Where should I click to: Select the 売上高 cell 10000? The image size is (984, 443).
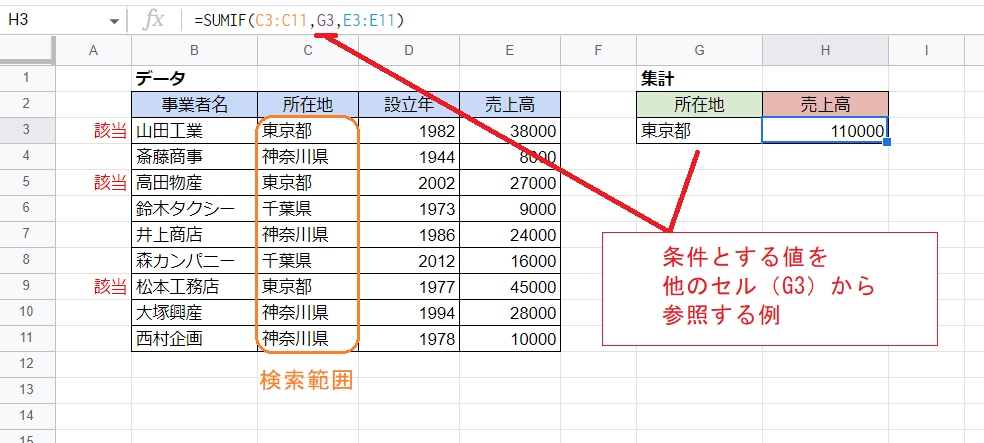510,339
